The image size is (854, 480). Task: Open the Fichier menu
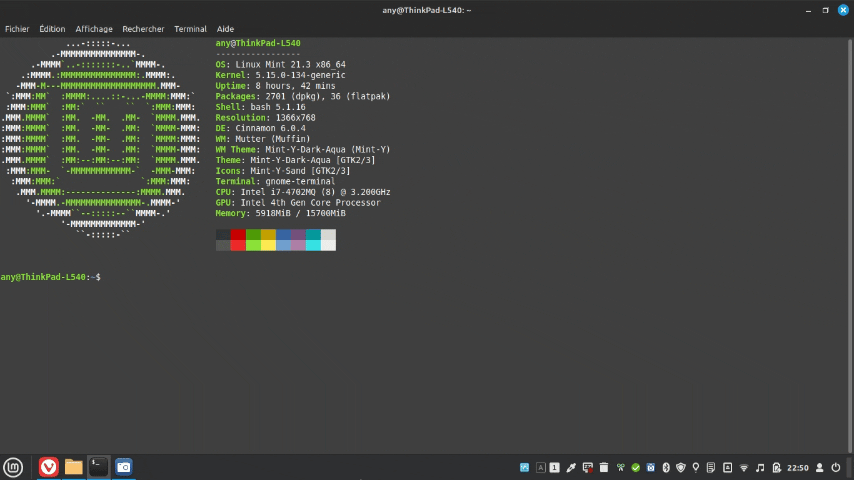(17, 29)
